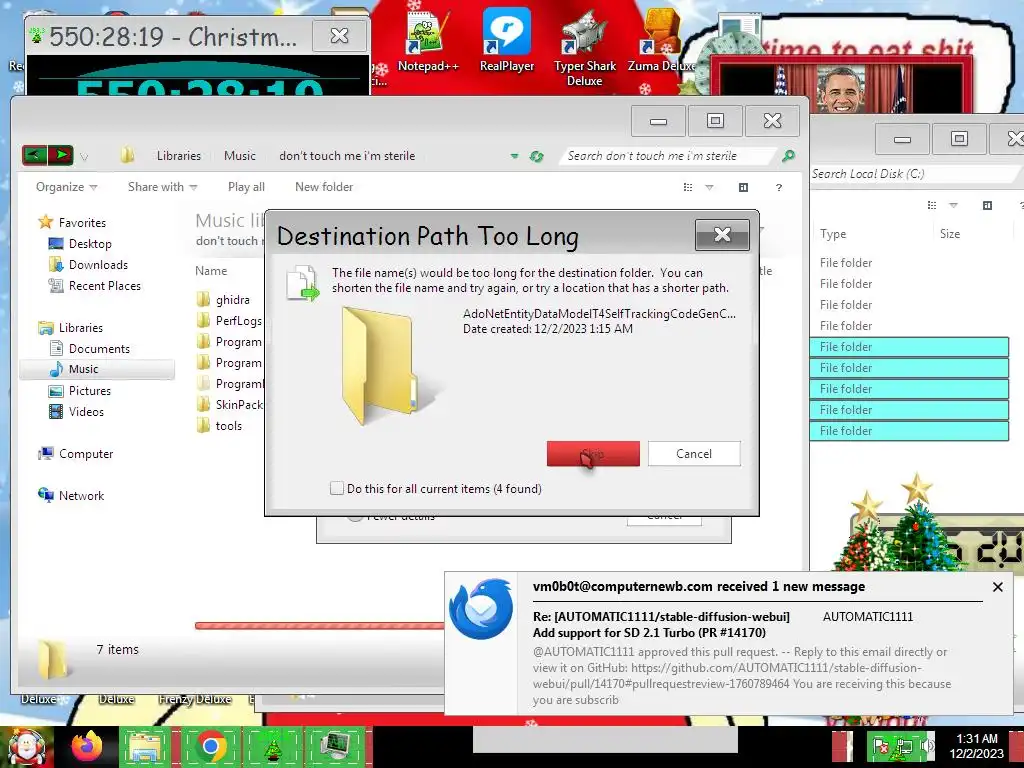Open Organize dropdown menu
Image resolution: width=1024 pixels, height=768 pixels.
(67, 187)
